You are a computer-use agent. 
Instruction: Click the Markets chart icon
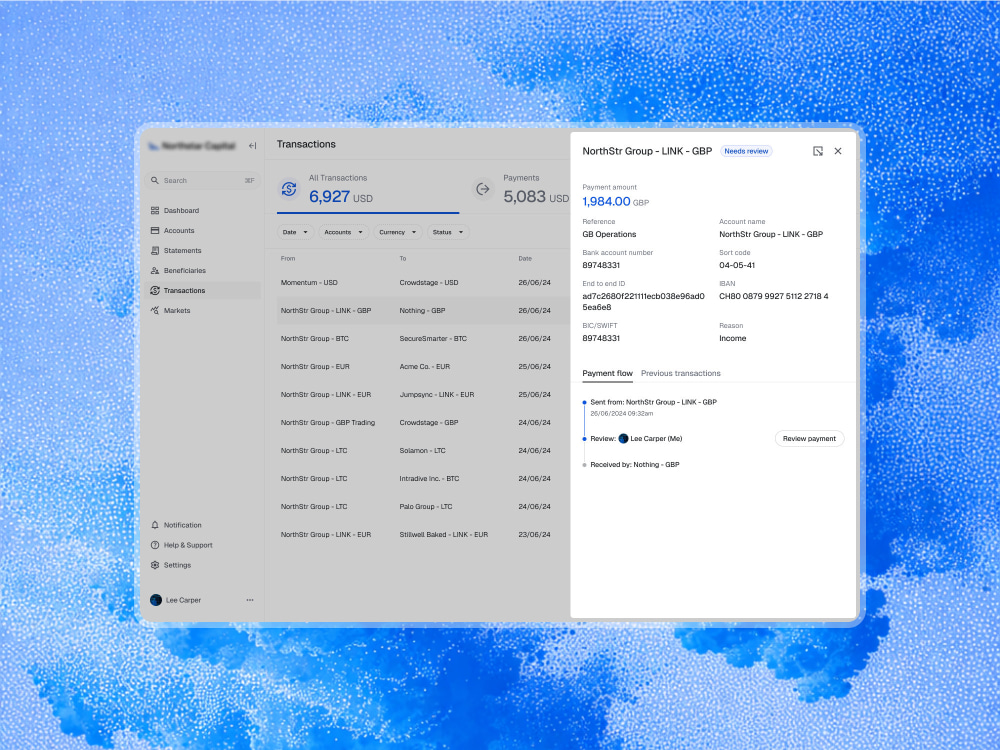coord(155,311)
